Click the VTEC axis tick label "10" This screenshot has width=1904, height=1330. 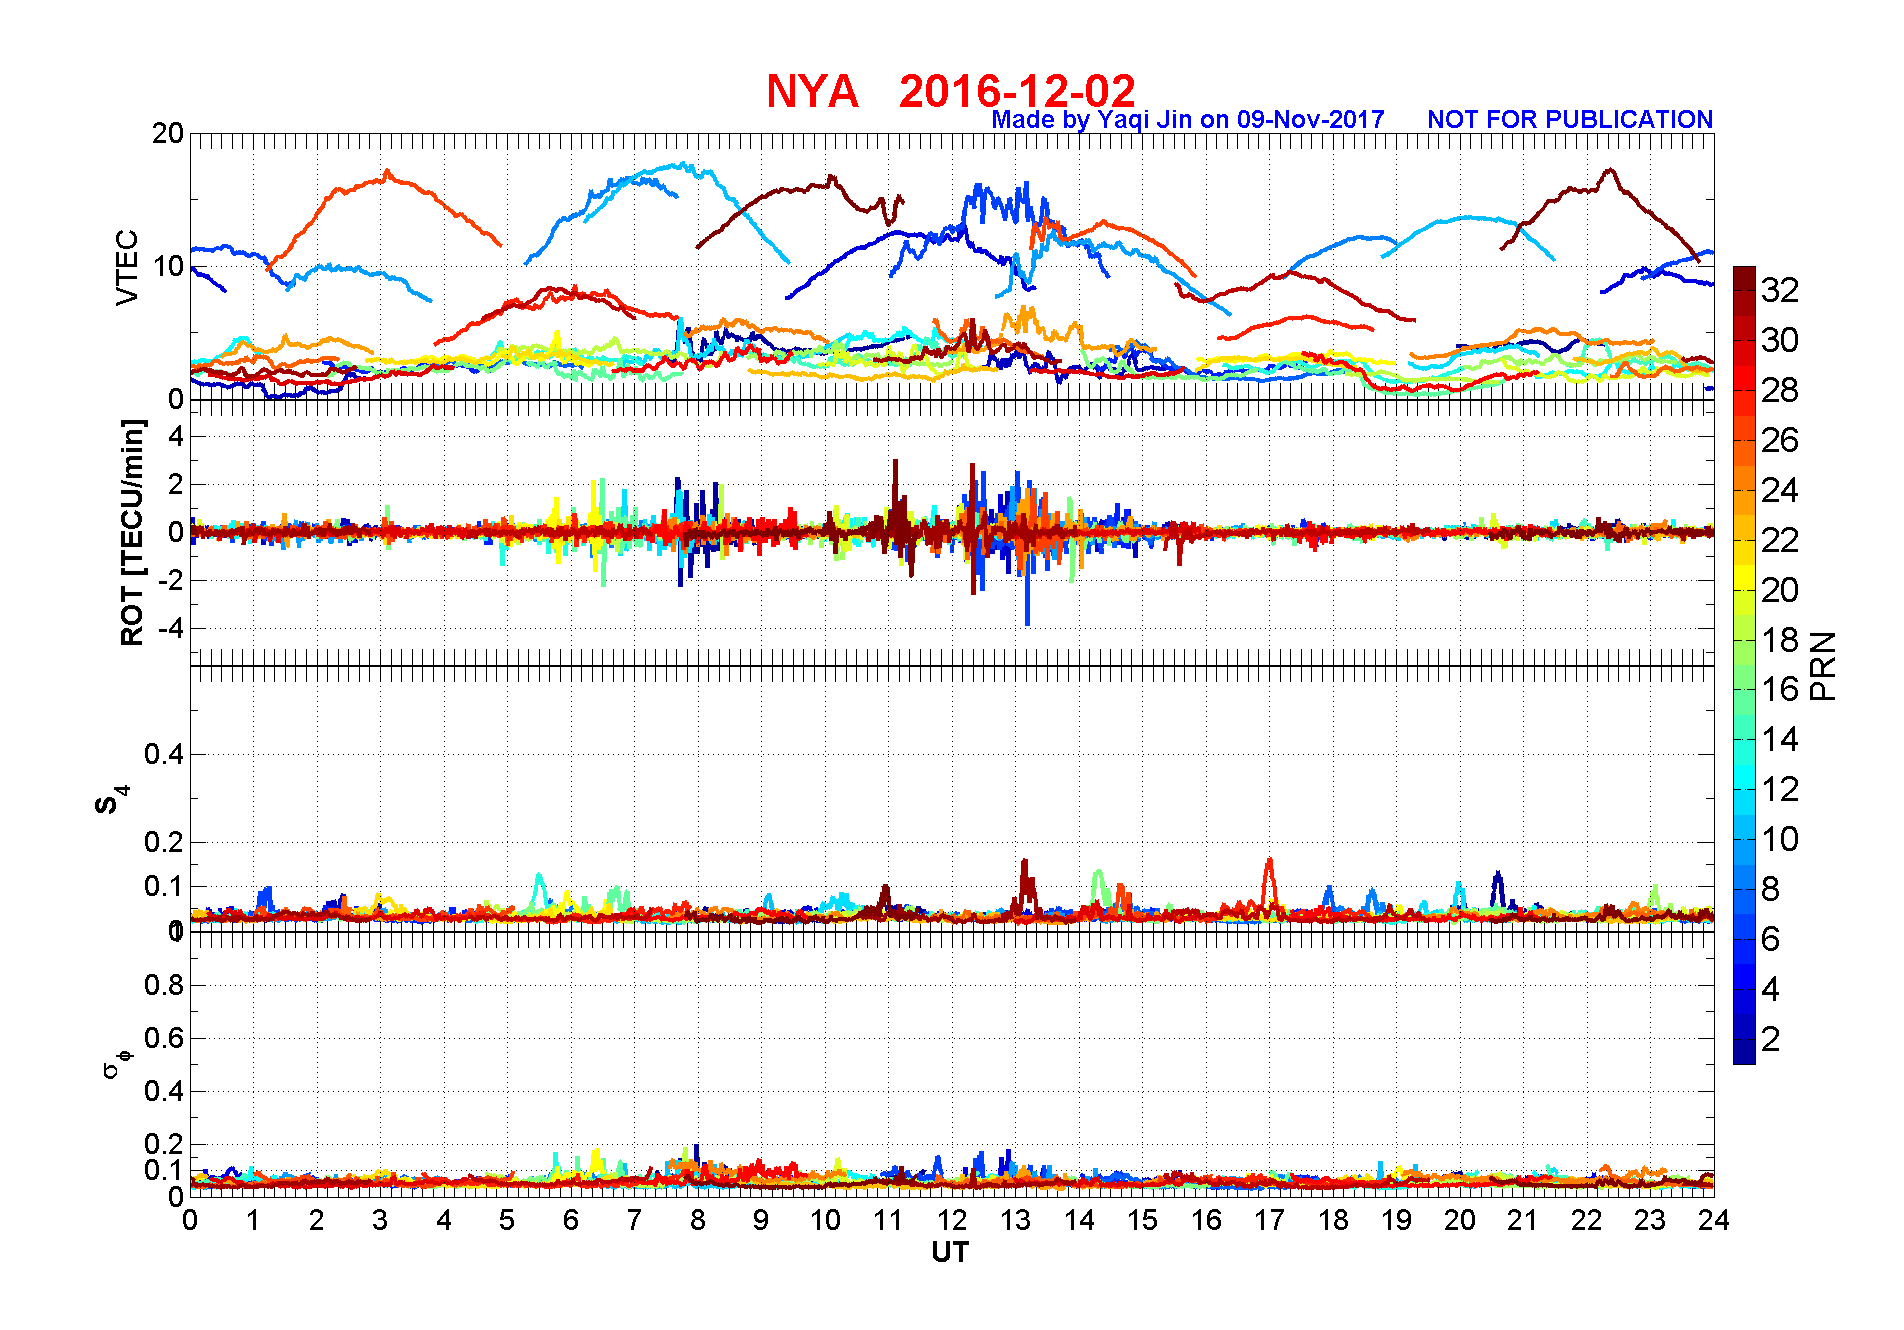168,266
